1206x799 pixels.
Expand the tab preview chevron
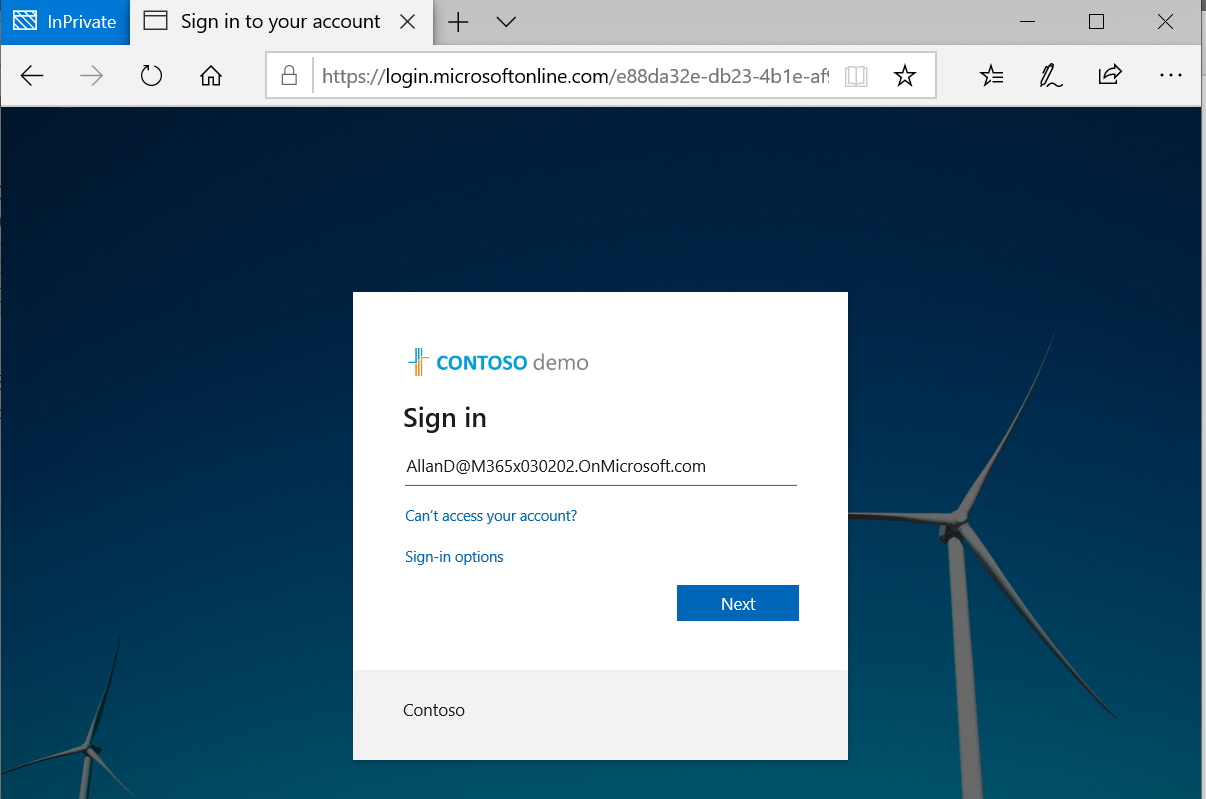pos(506,22)
